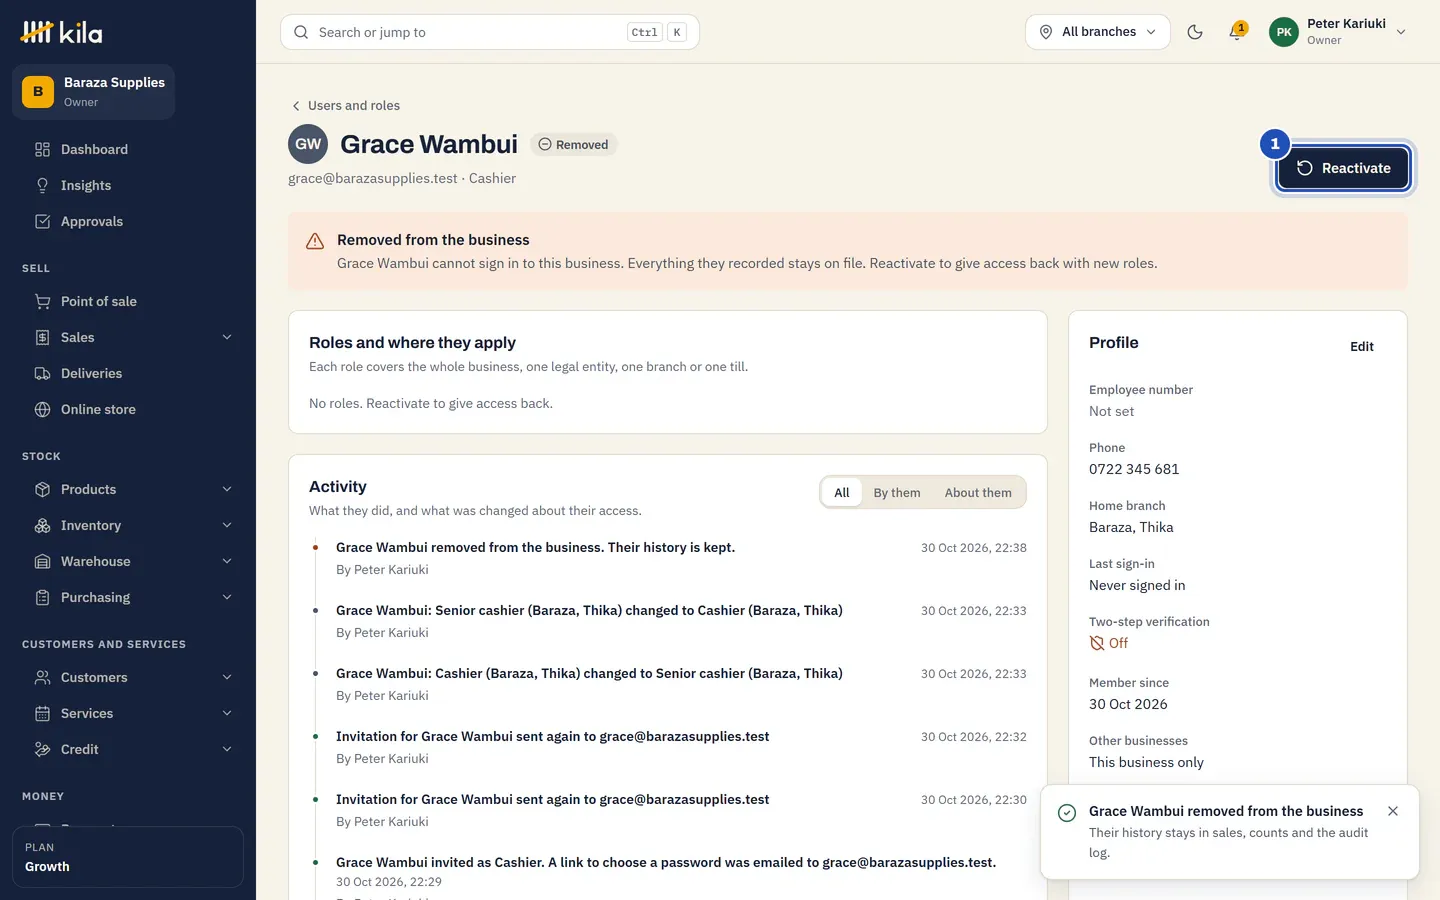Switch to the By them tab

pos(897,492)
